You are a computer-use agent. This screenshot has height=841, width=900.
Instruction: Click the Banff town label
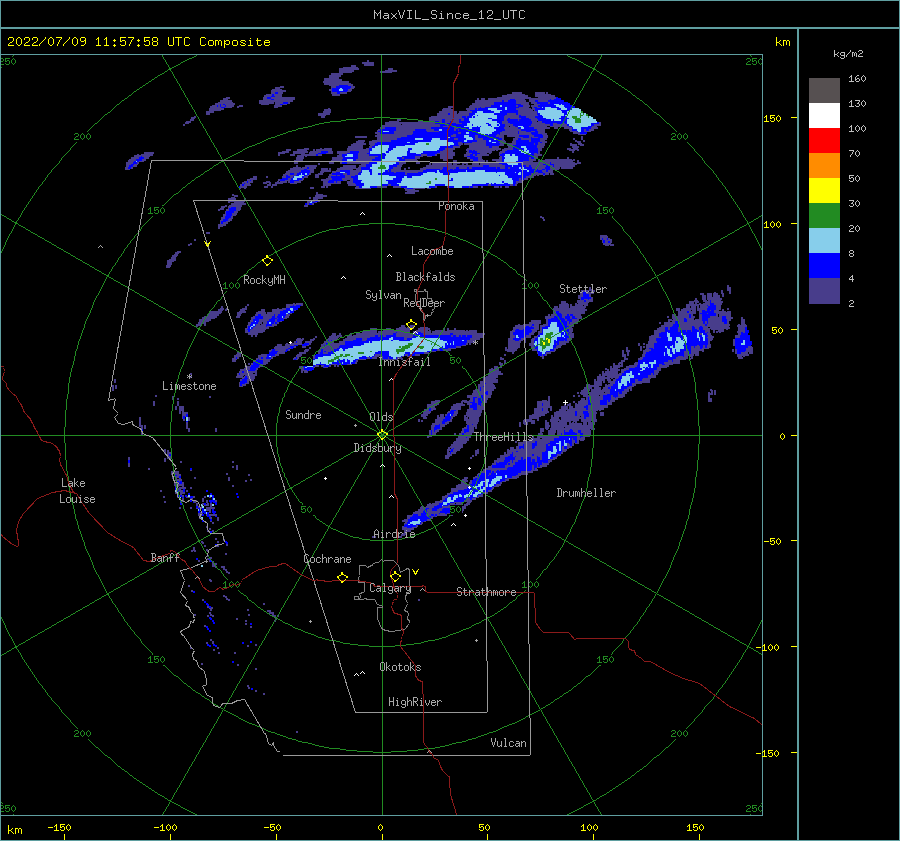[165, 557]
